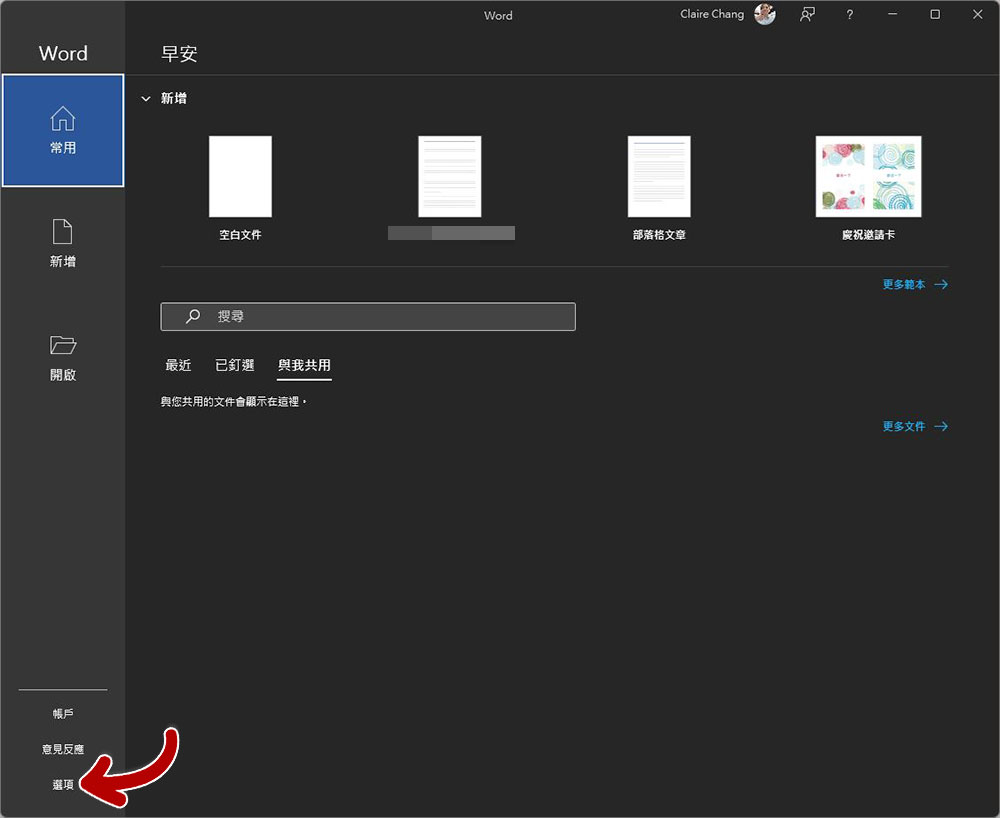Create a 空白文件 blank document
1000x818 pixels.
click(x=240, y=177)
